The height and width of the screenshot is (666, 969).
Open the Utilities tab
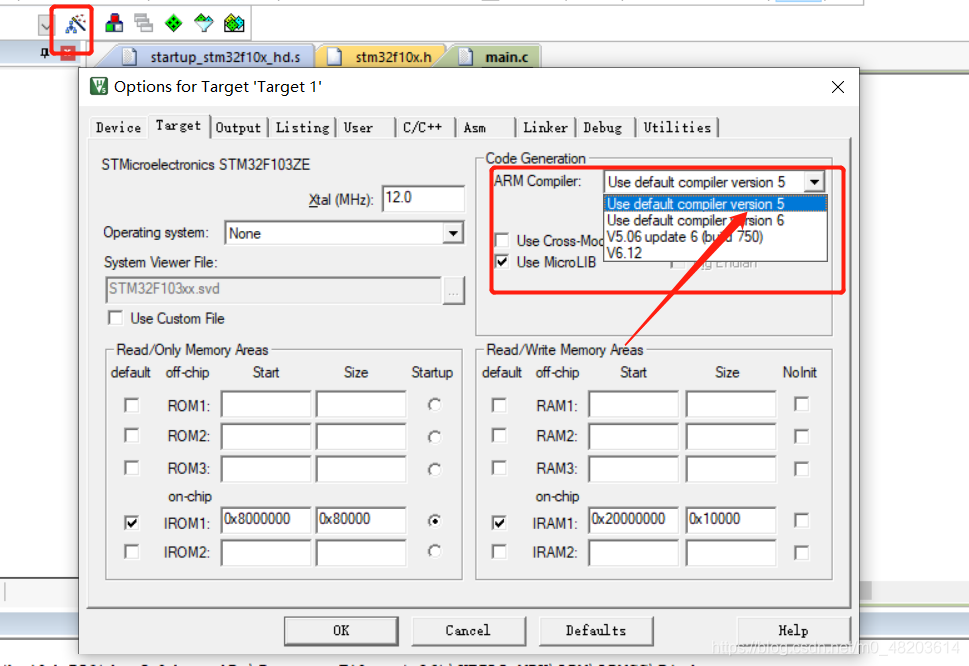(677, 127)
